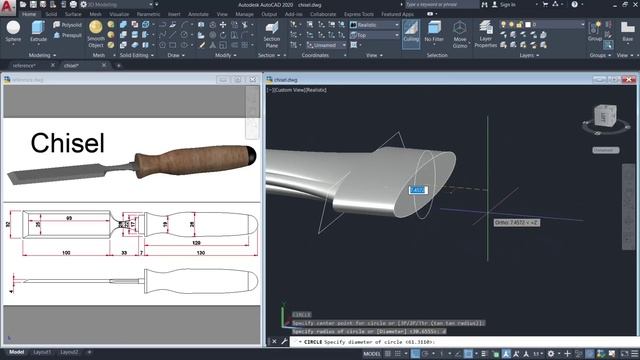The height and width of the screenshot is (360, 640).
Task: Add a new layout with plus button
Action: tap(89, 352)
